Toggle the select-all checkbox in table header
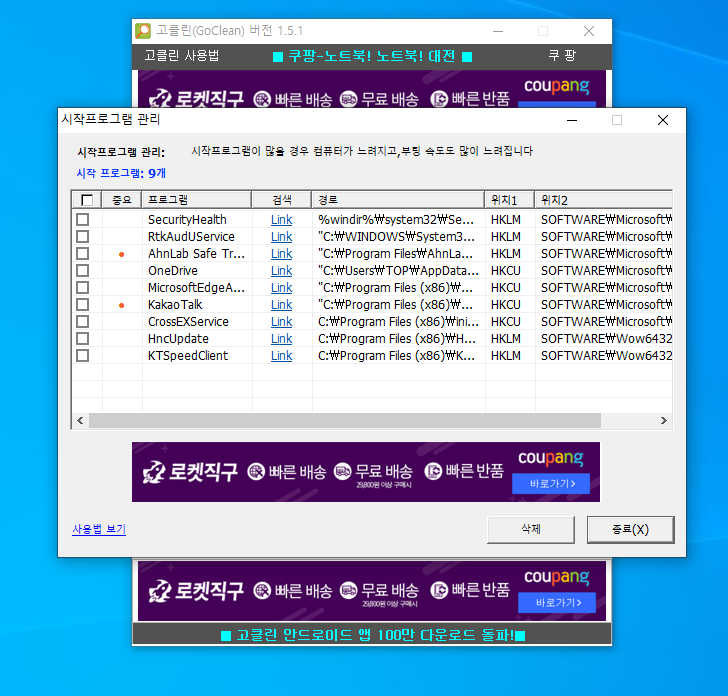The image size is (728, 696). pyautogui.click(x=87, y=200)
